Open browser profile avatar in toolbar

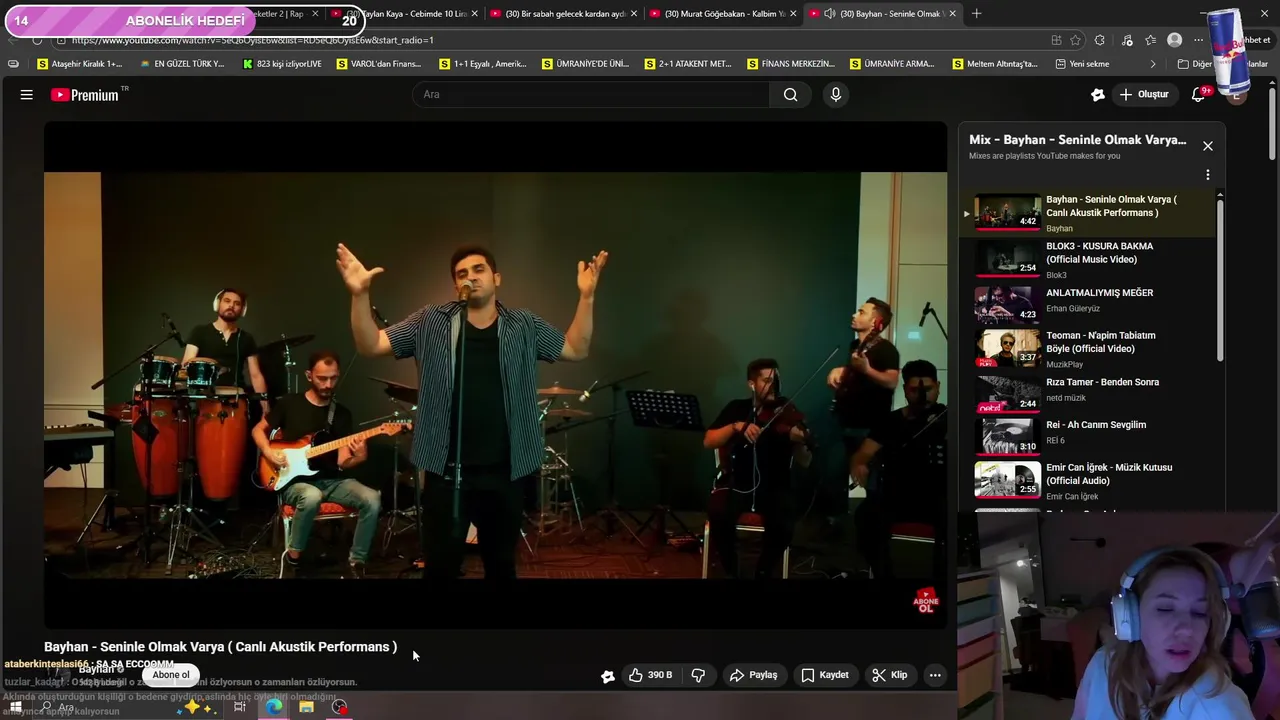pyautogui.click(x=1175, y=40)
